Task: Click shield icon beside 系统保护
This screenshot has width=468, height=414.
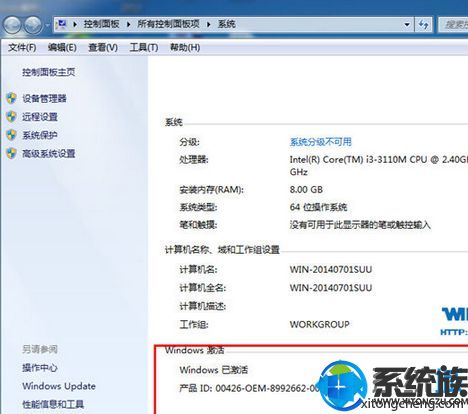Action: click(12, 135)
